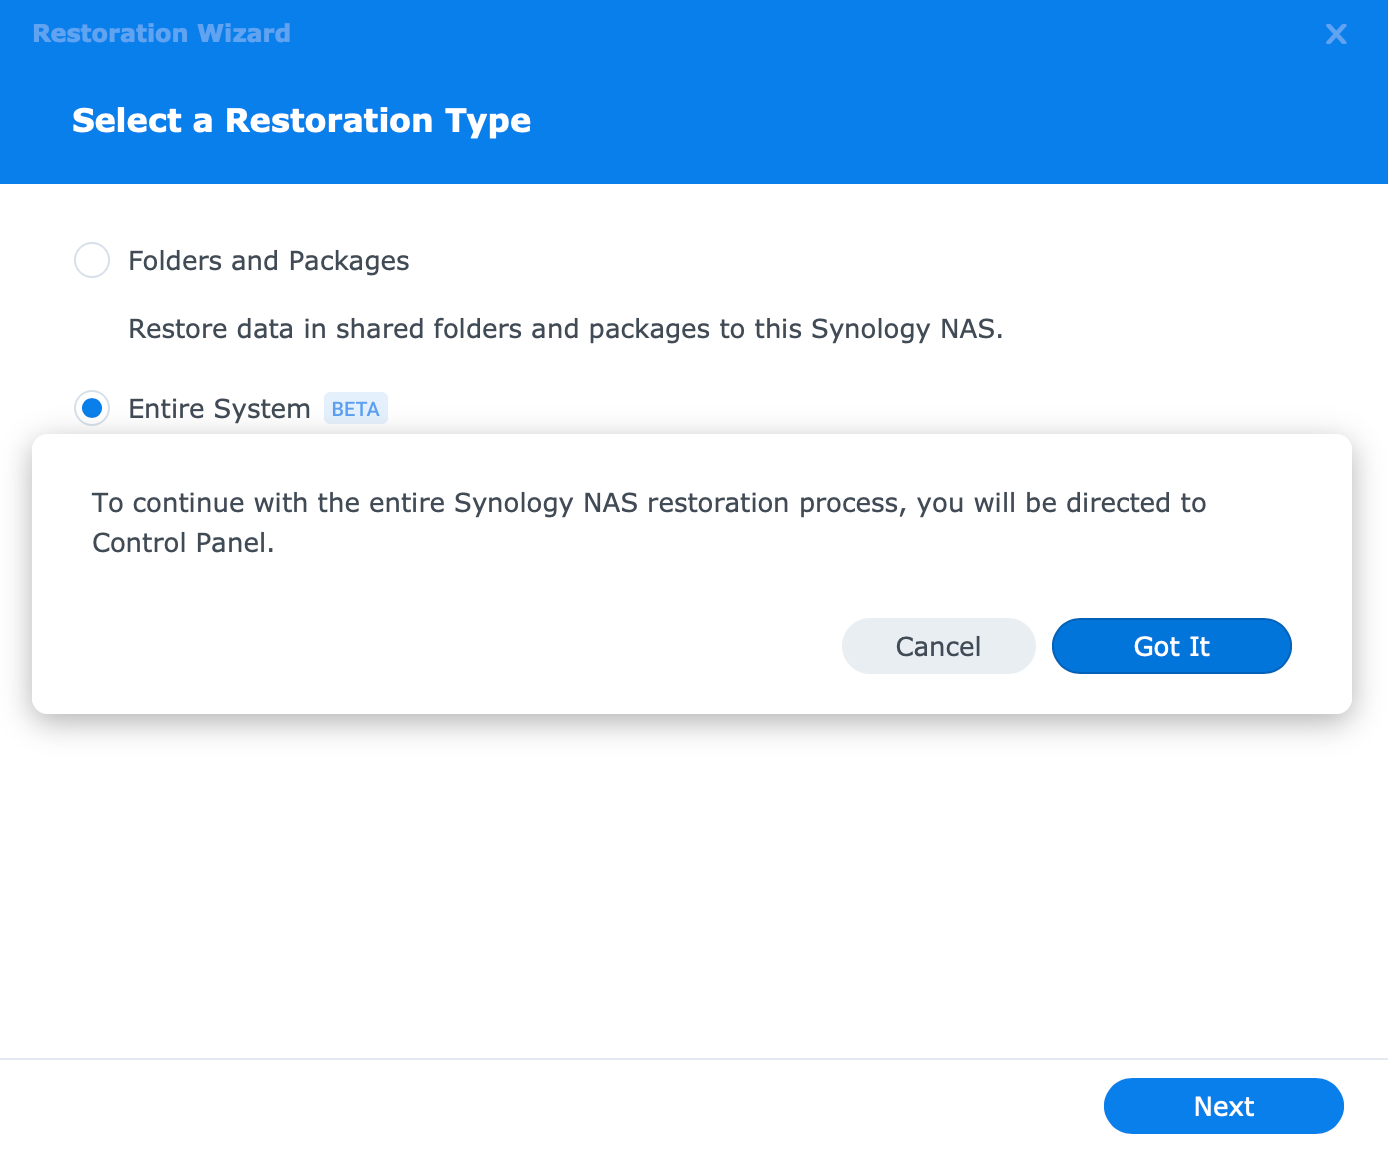Click the "Select a Restoration Type" heading
The width and height of the screenshot is (1388, 1150).
click(301, 121)
